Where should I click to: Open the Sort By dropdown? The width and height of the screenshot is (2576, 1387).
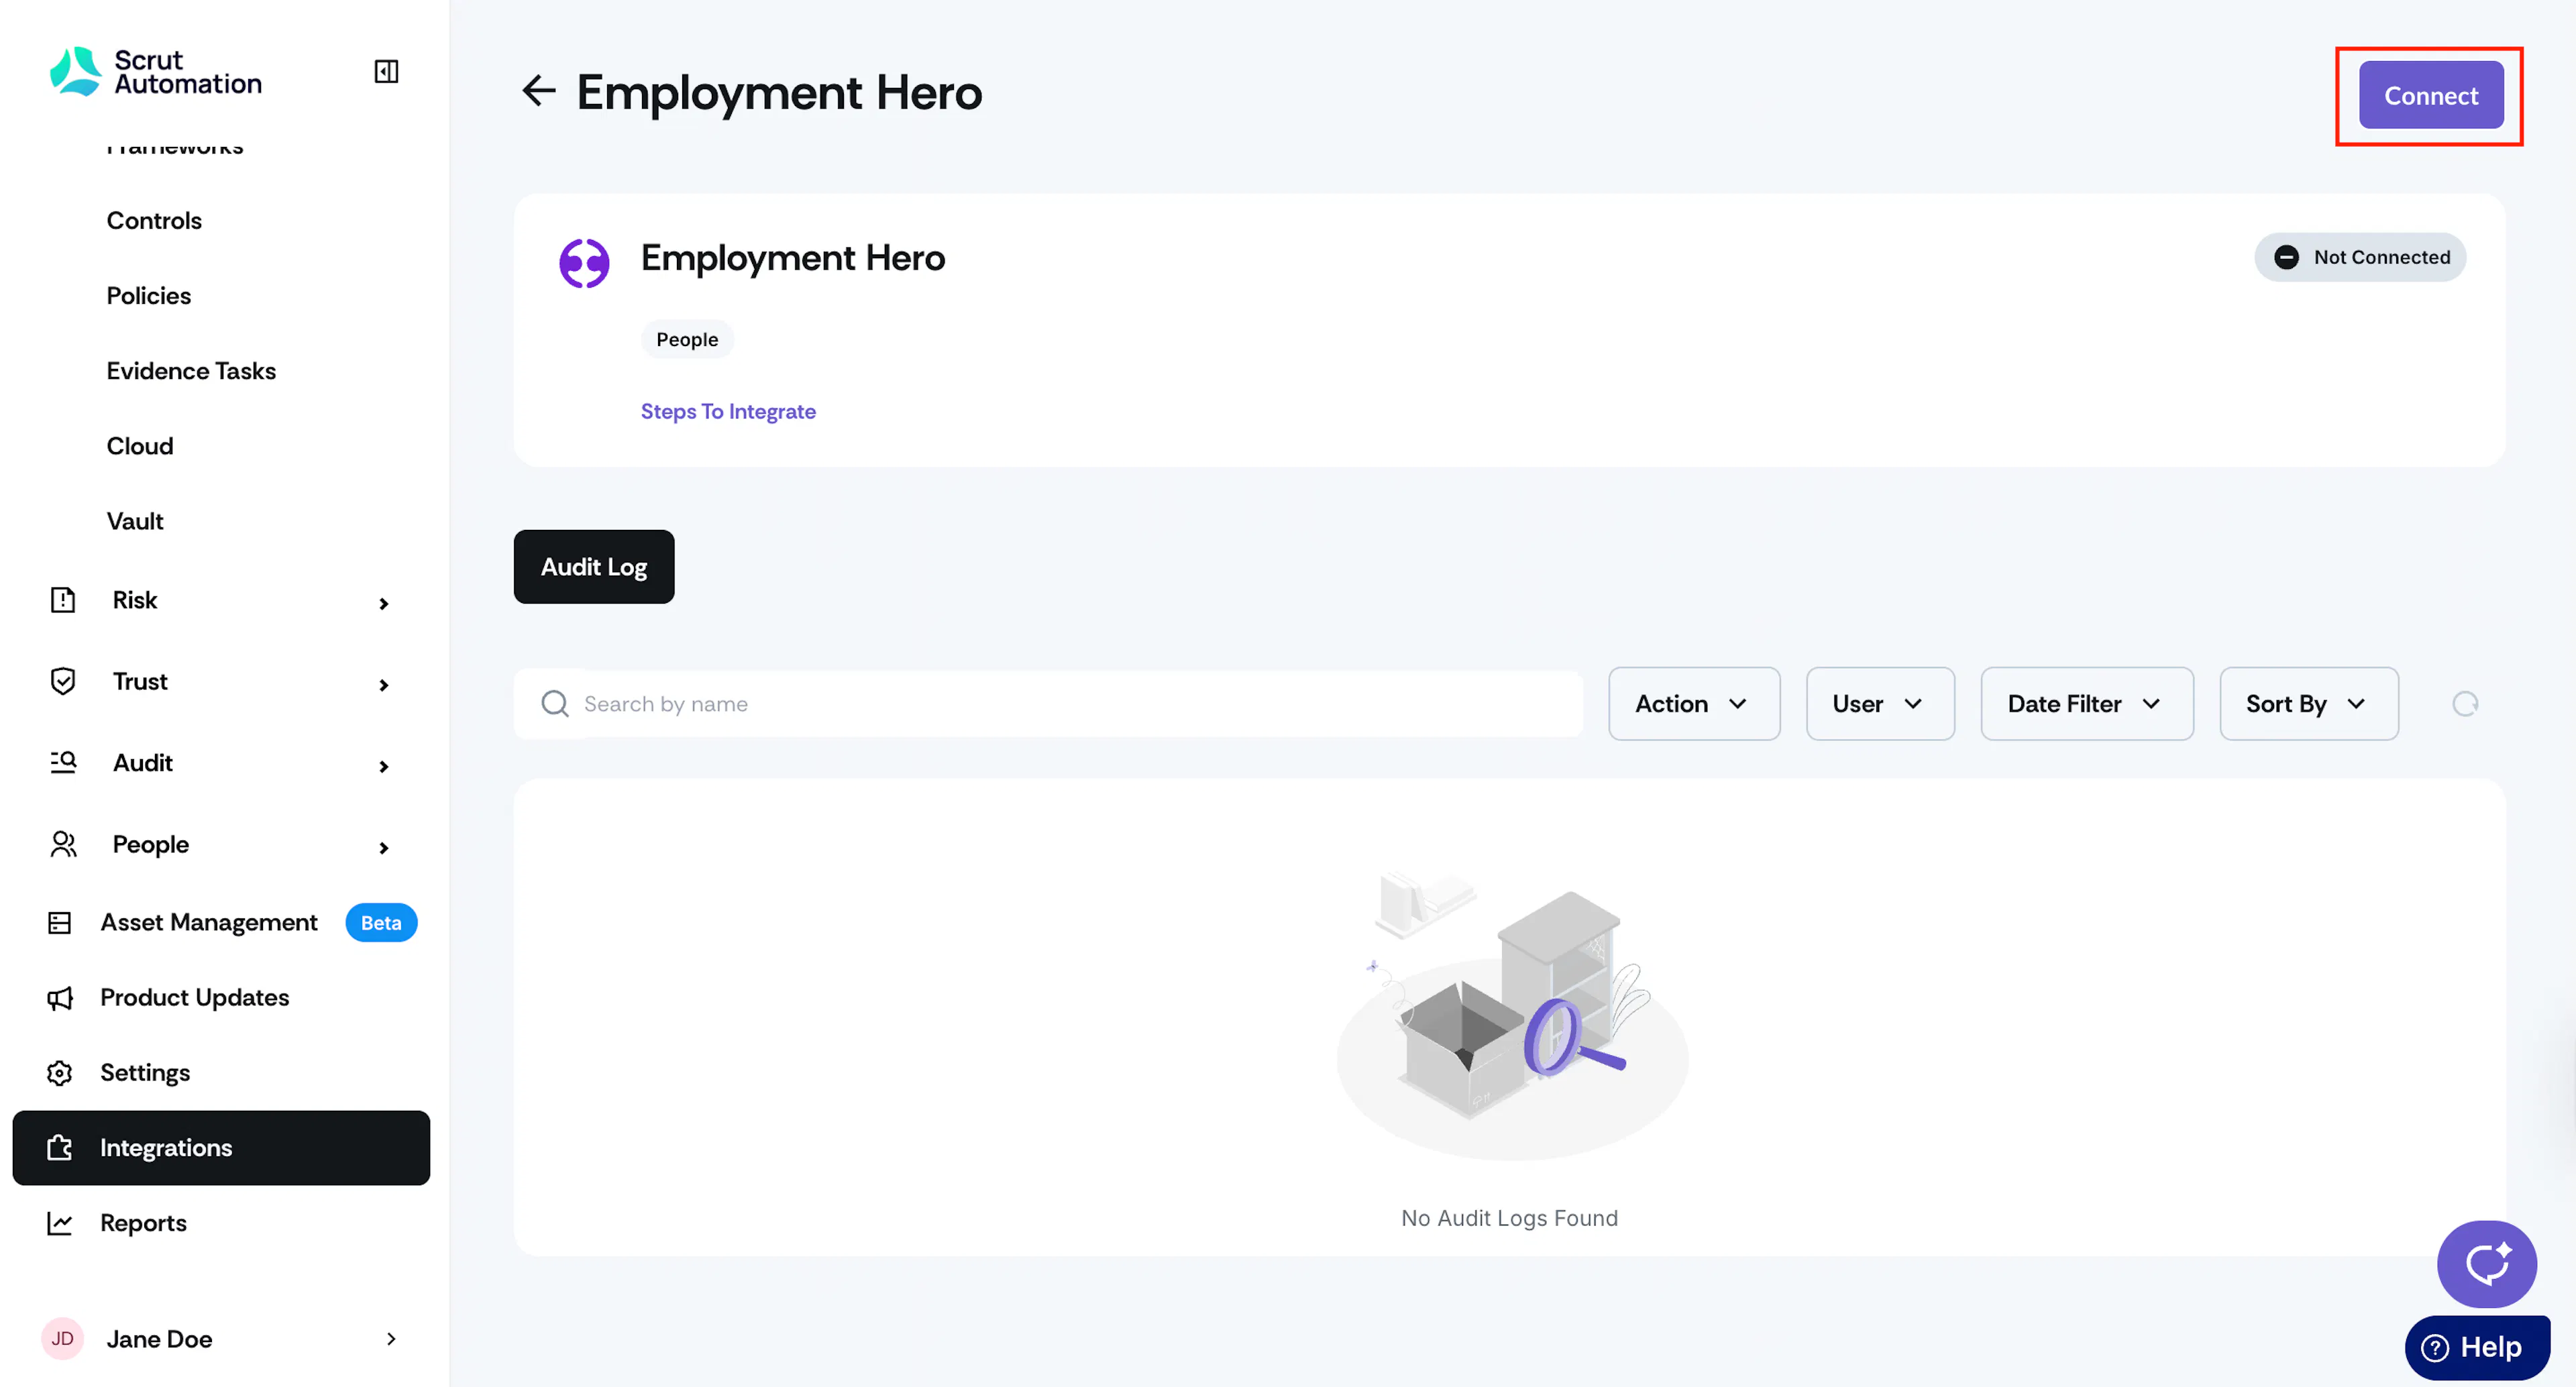[x=2309, y=704]
